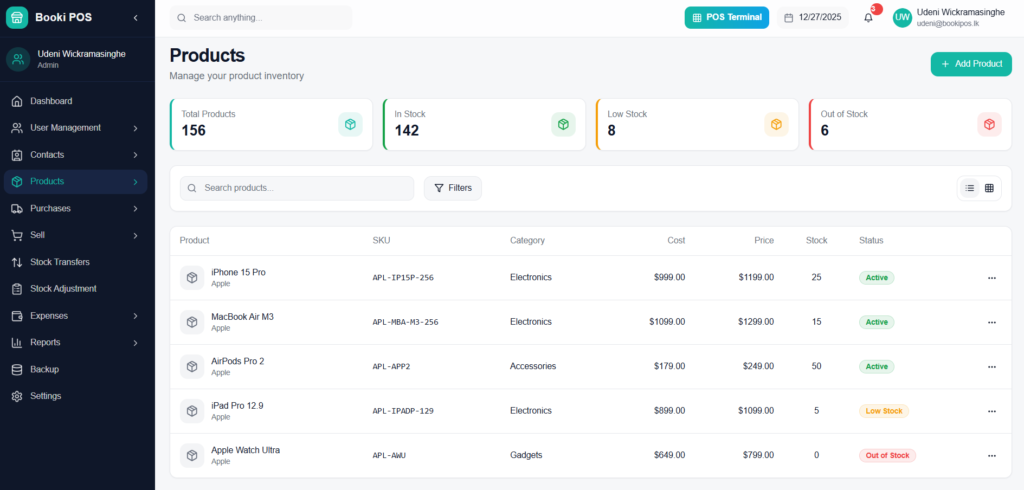The height and width of the screenshot is (490, 1024).
Task: Click the notification bell icon
Action: coord(868,17)
